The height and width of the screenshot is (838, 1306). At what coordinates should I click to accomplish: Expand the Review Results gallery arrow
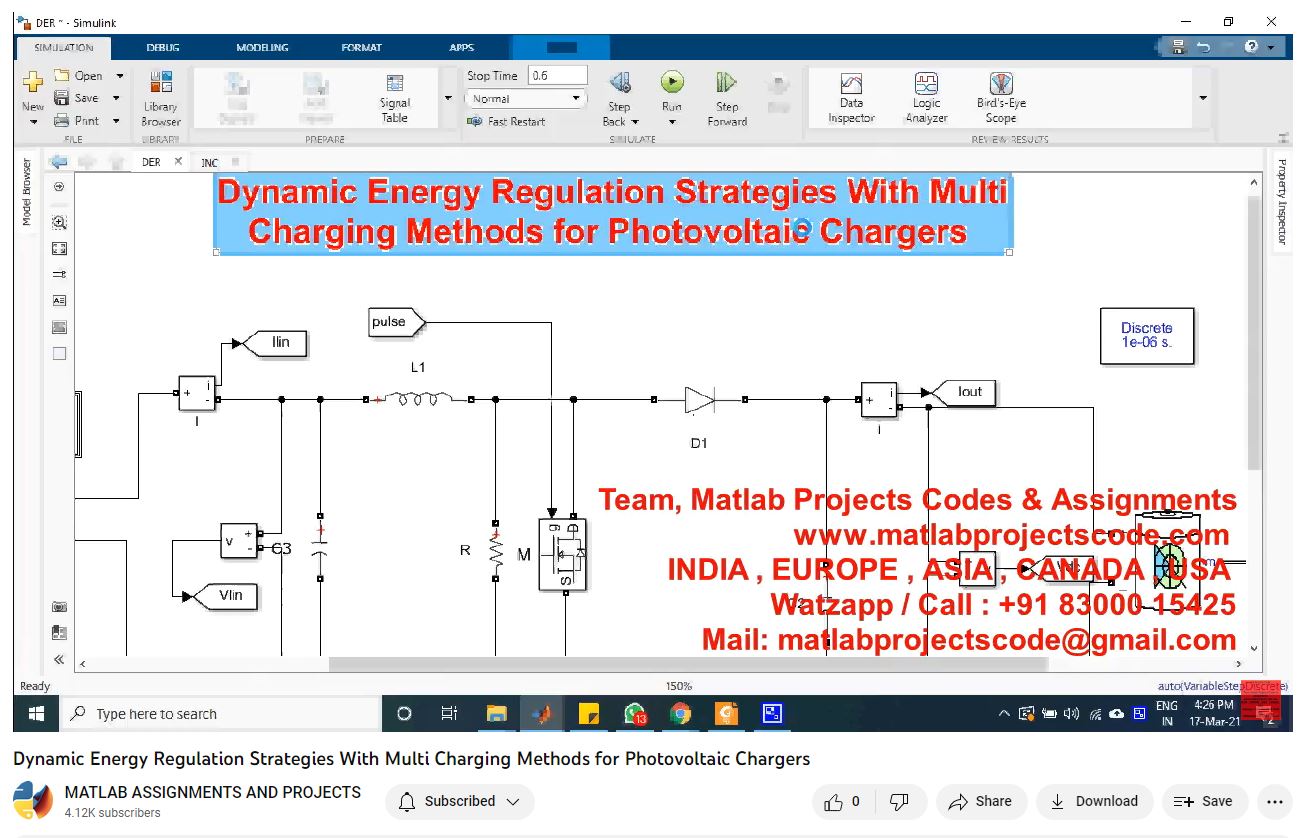coord(1202,98)
